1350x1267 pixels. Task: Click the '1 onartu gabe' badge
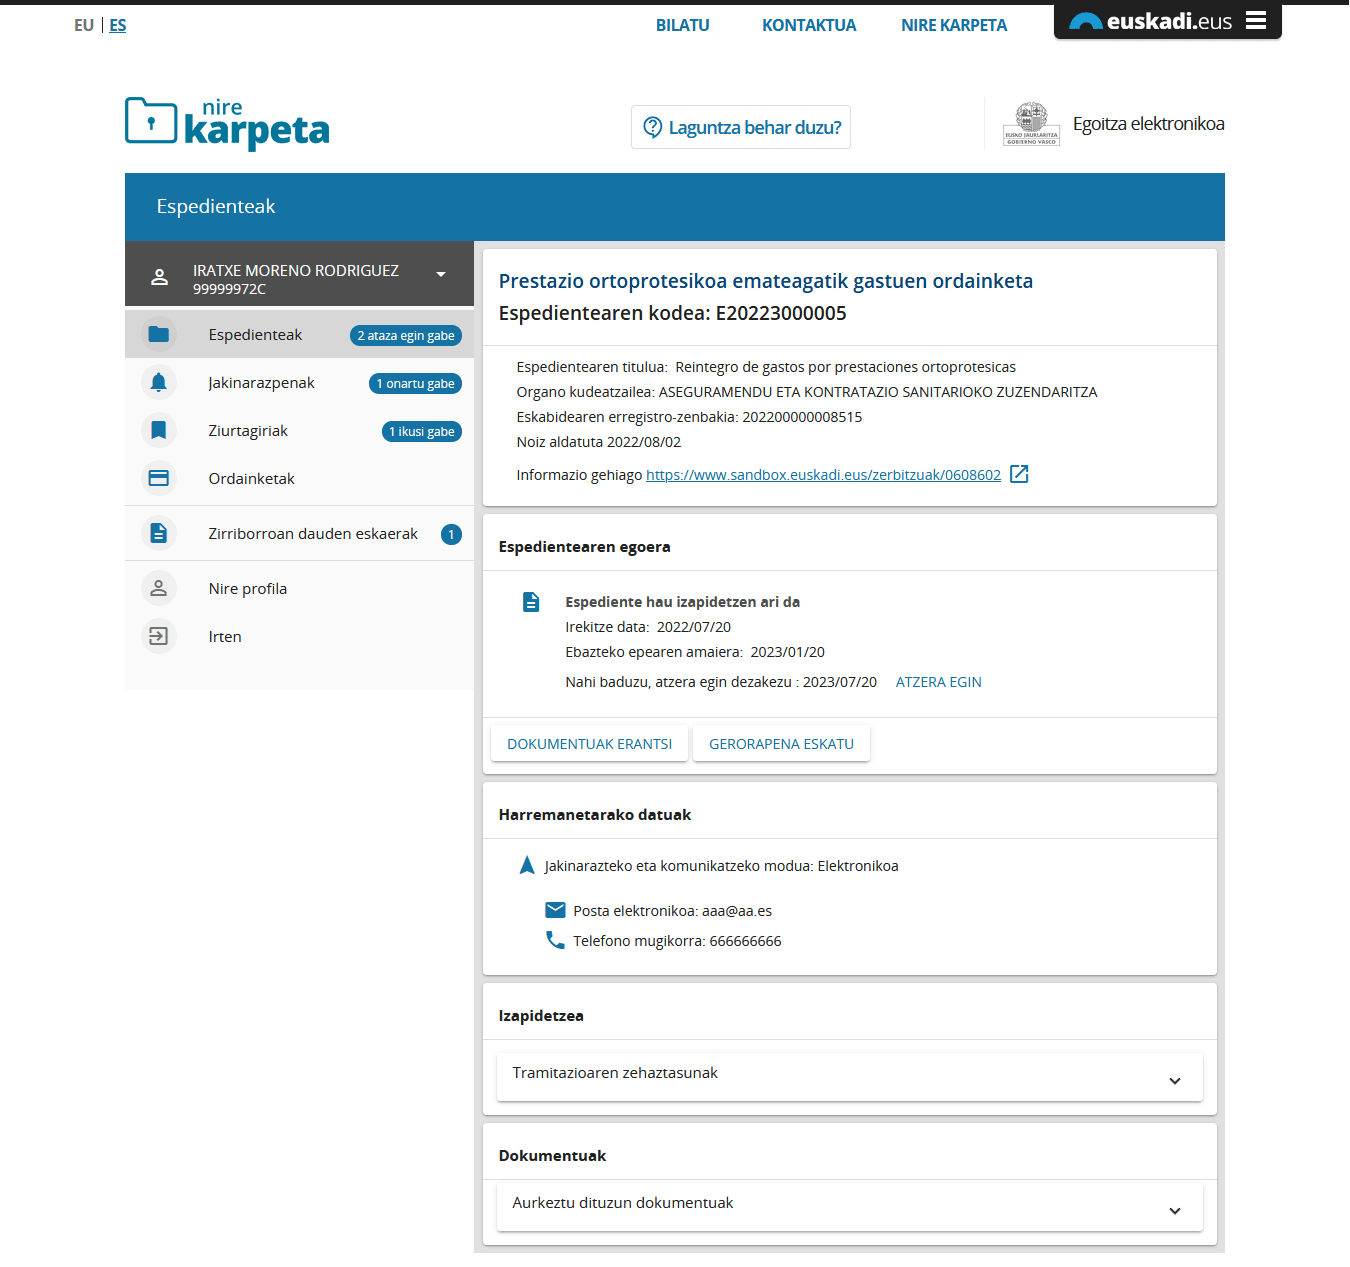[x=415, y=383]
